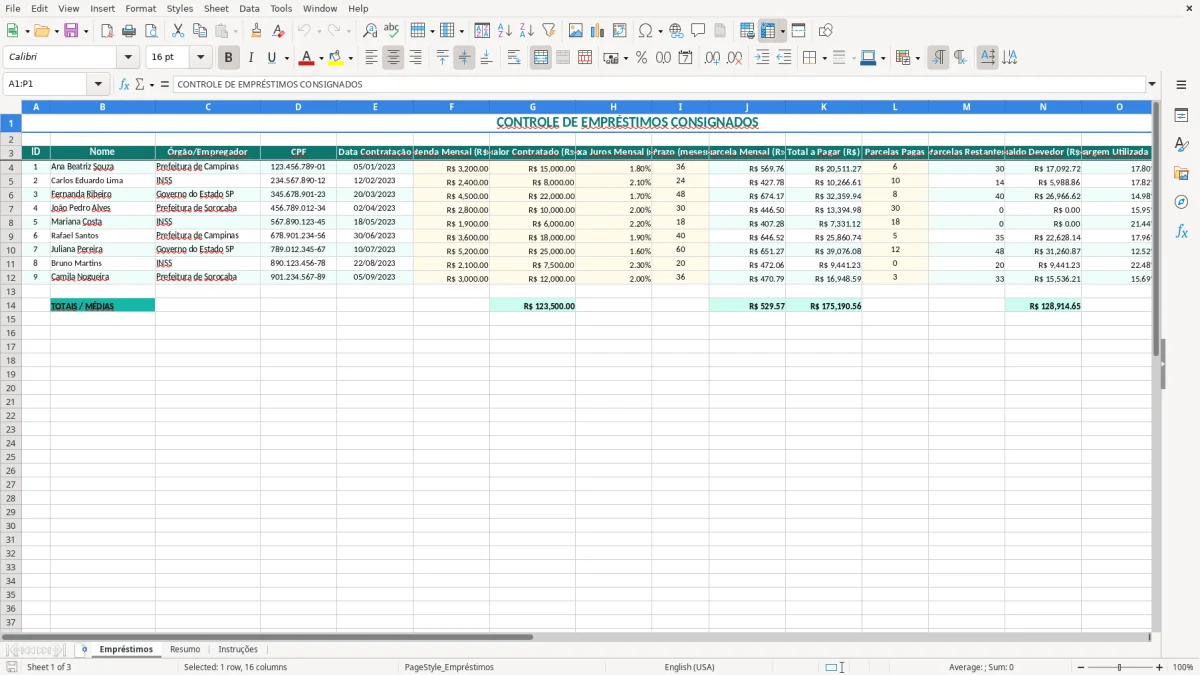1200x675 pixels.
Task: Click the Cut scissors icon
Action: point(178,31)
